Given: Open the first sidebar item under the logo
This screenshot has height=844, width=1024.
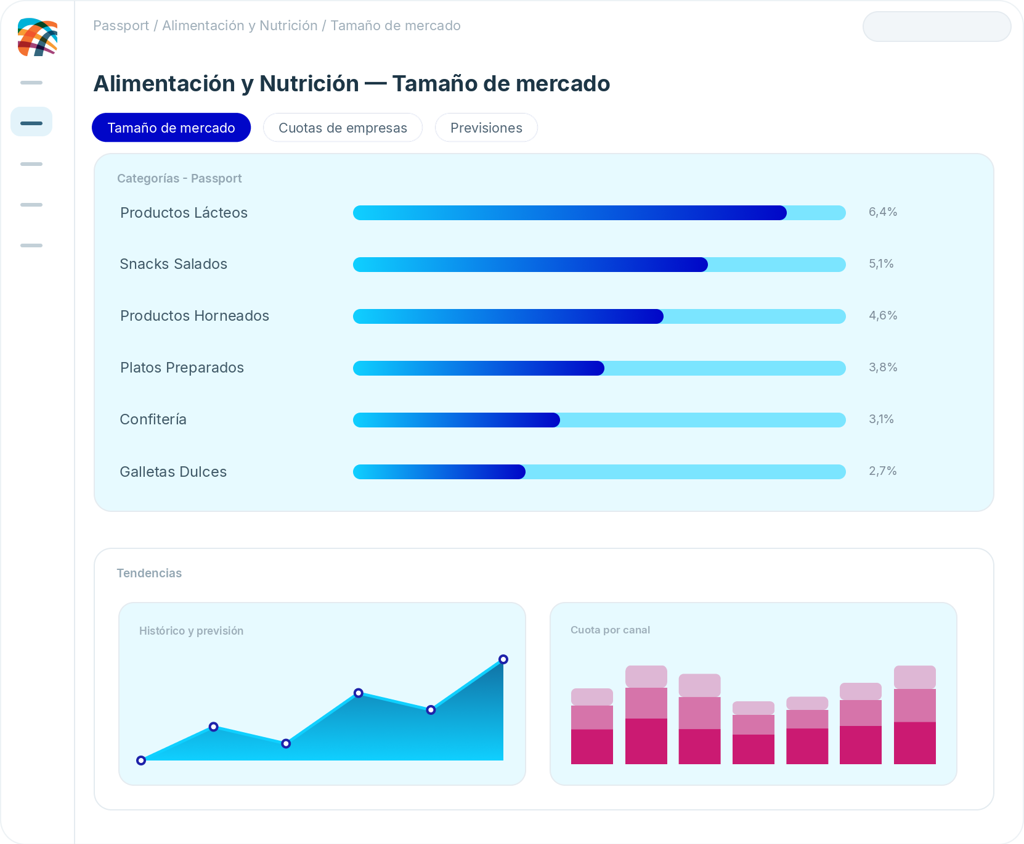Looking at the screenshot, I should [31, 82].
